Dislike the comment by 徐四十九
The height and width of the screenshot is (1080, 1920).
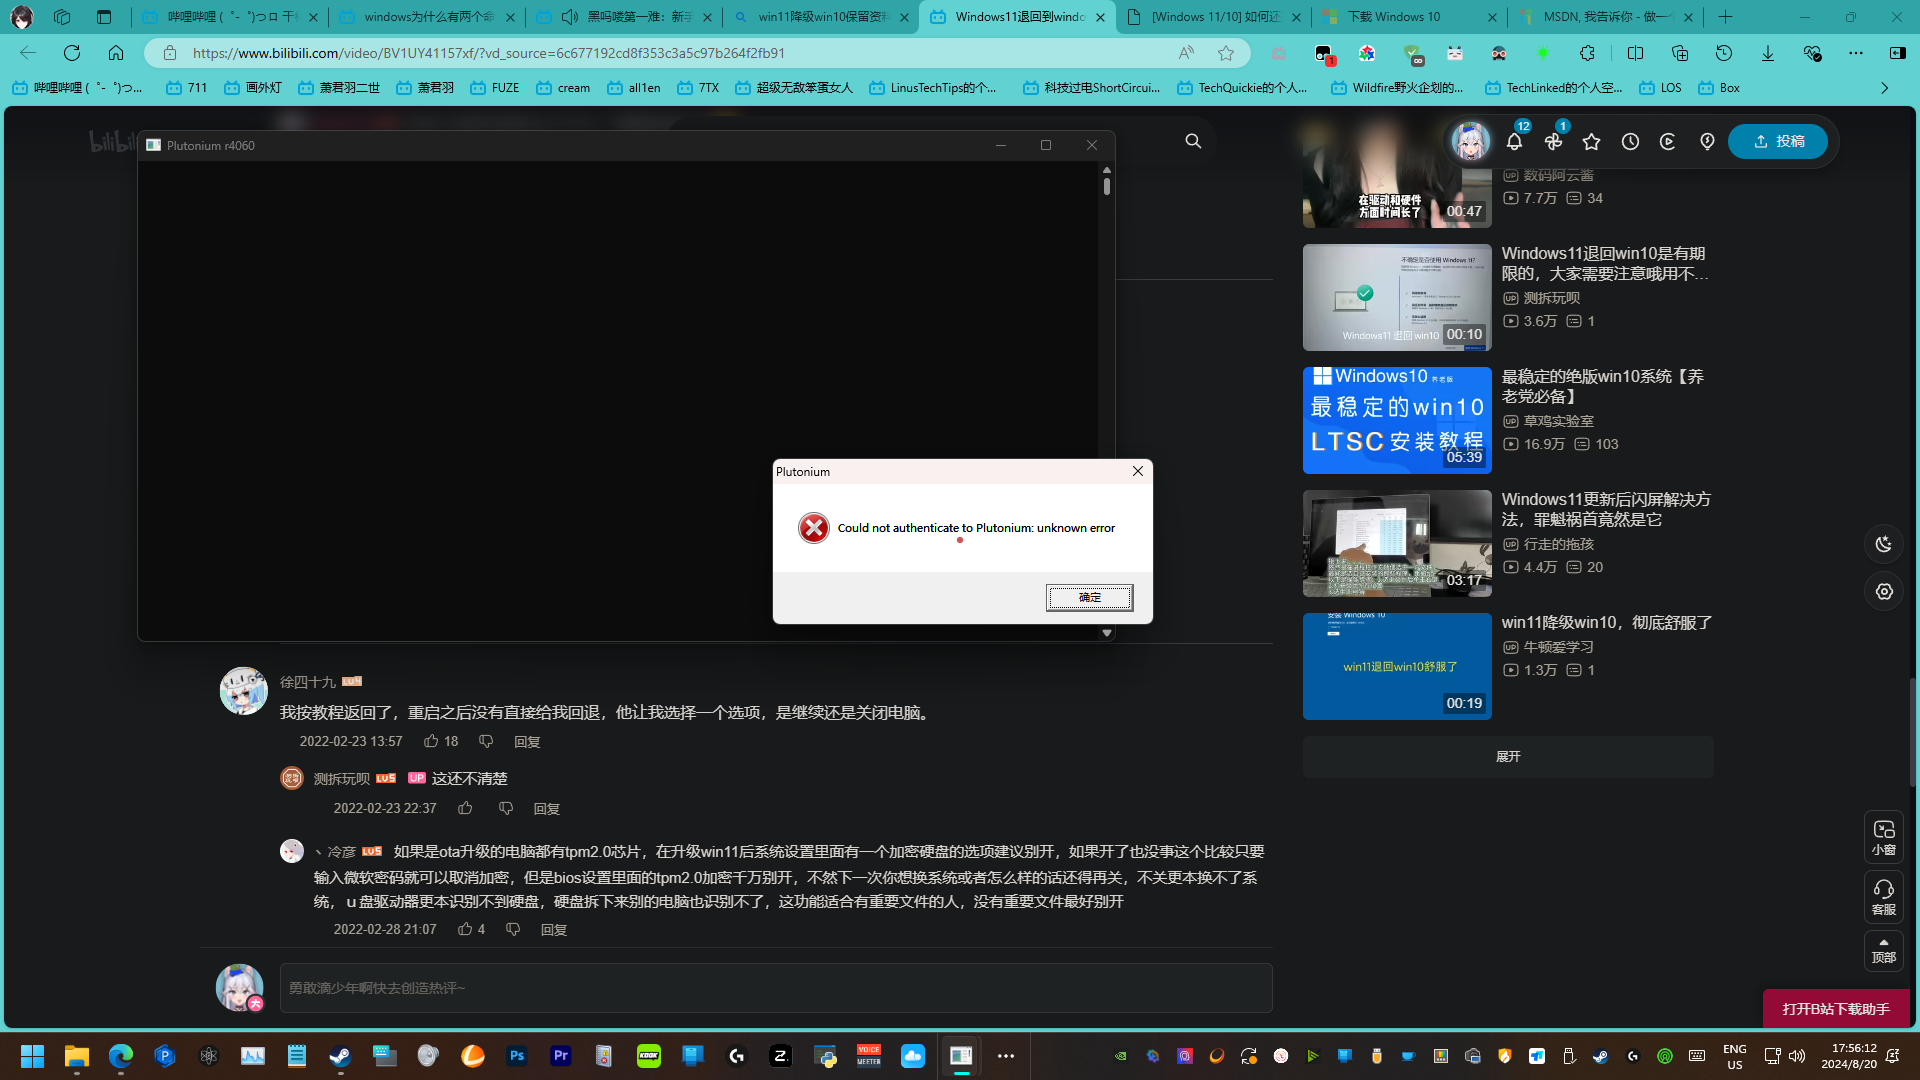486,741
